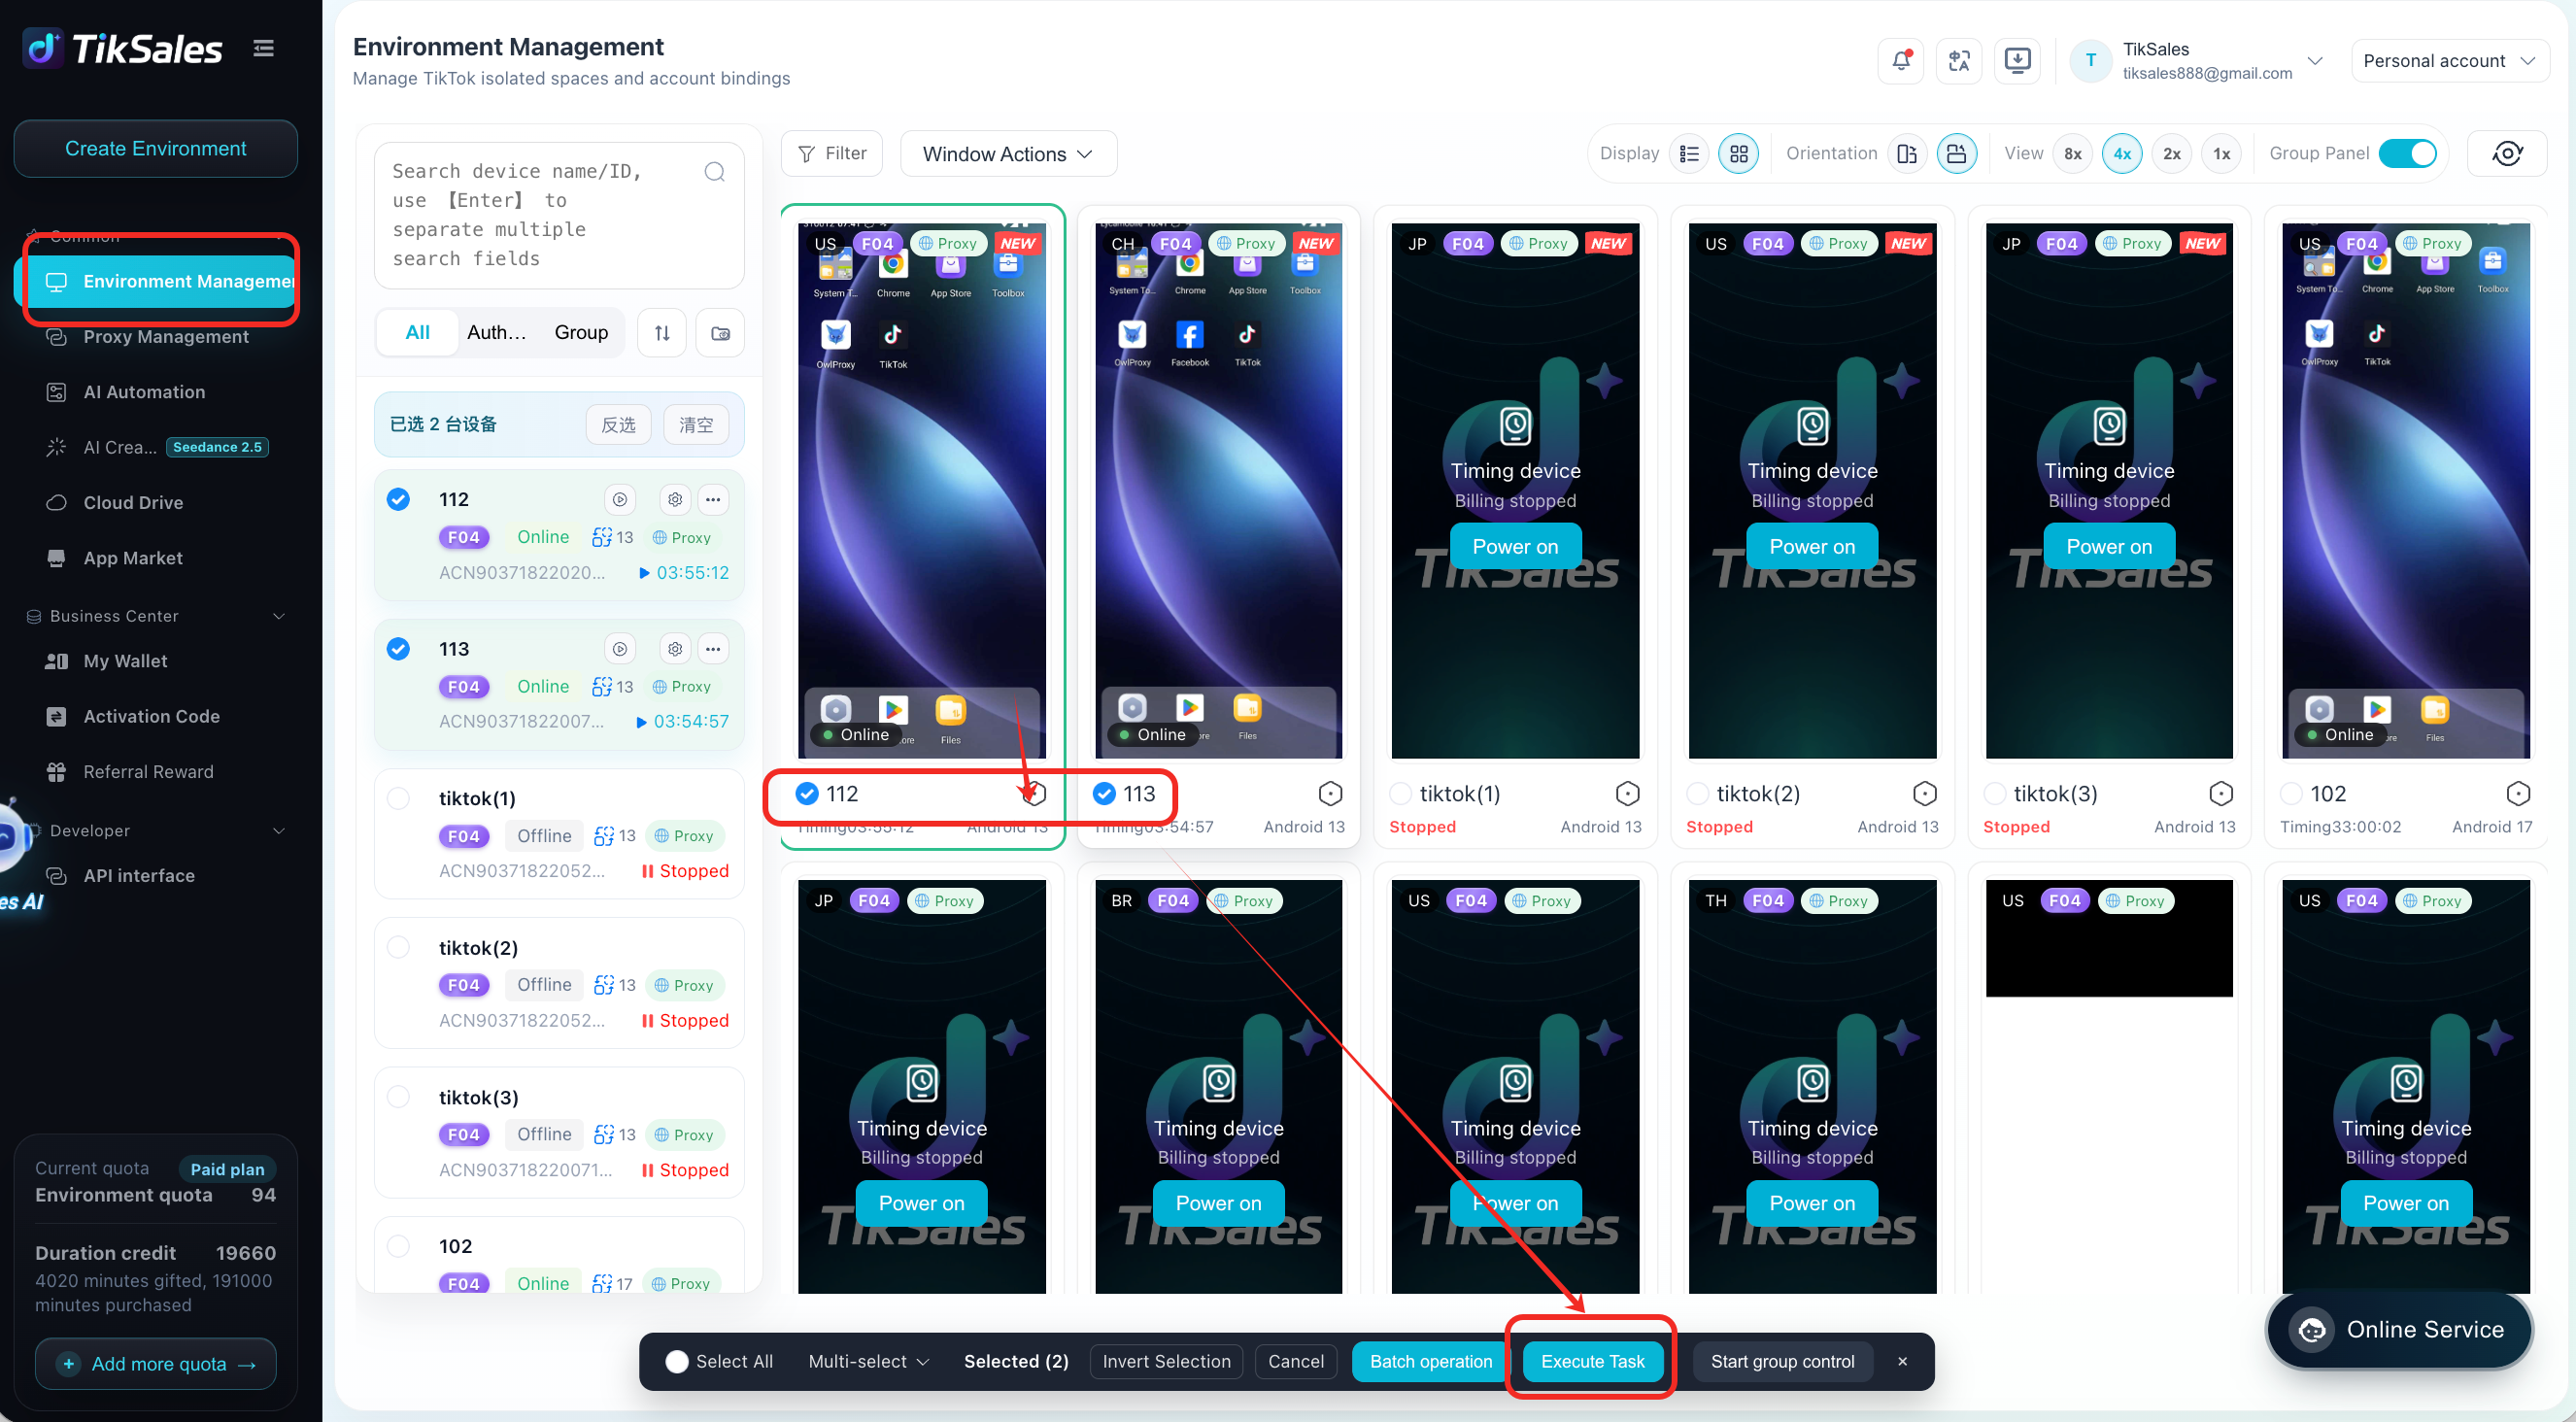Set the view zoom to 1x
Screen dimensions: 2576x1422
pos(2221,153)
